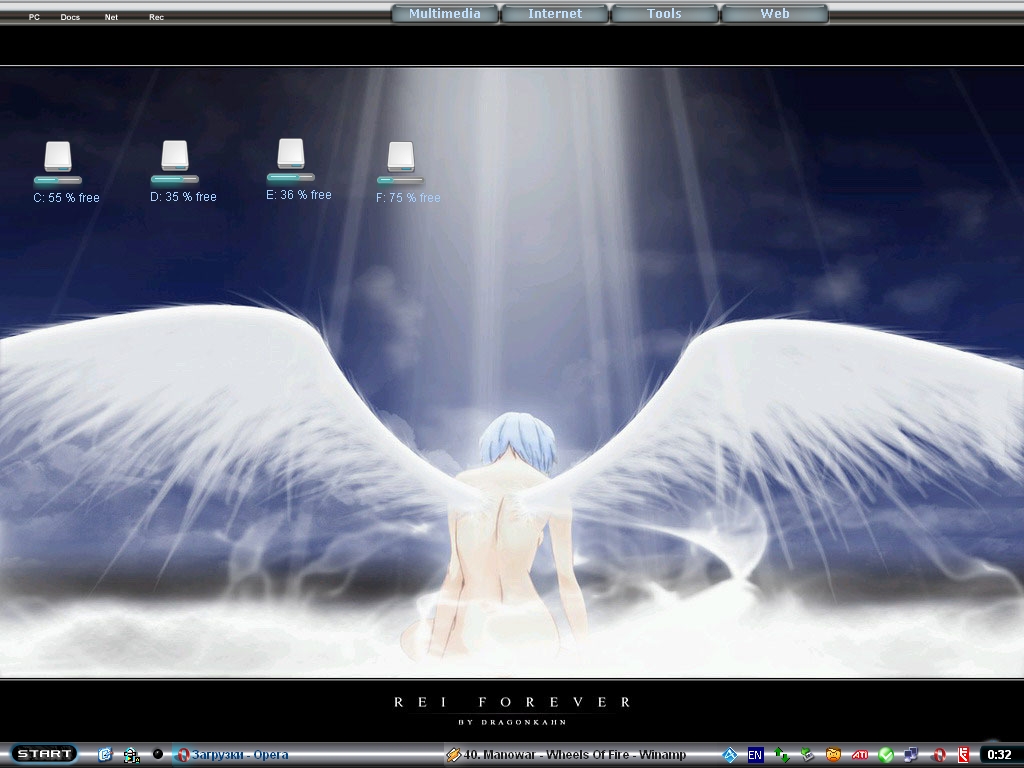Click the EN language indicator

point(755,755)
